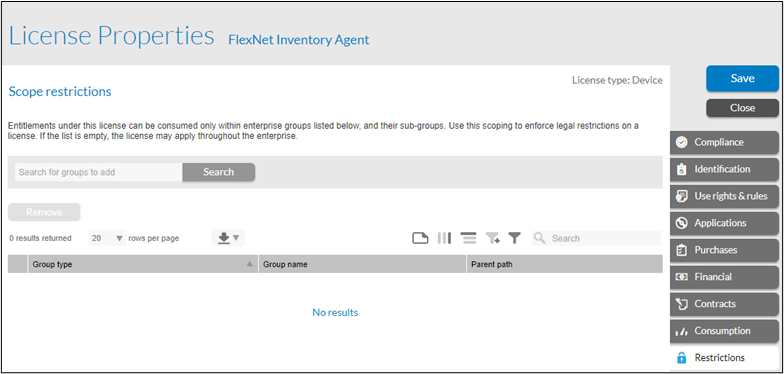The width and height of the screenshot is (784, 374).
Task: Click the download export icon
Action: pos(224,238)
